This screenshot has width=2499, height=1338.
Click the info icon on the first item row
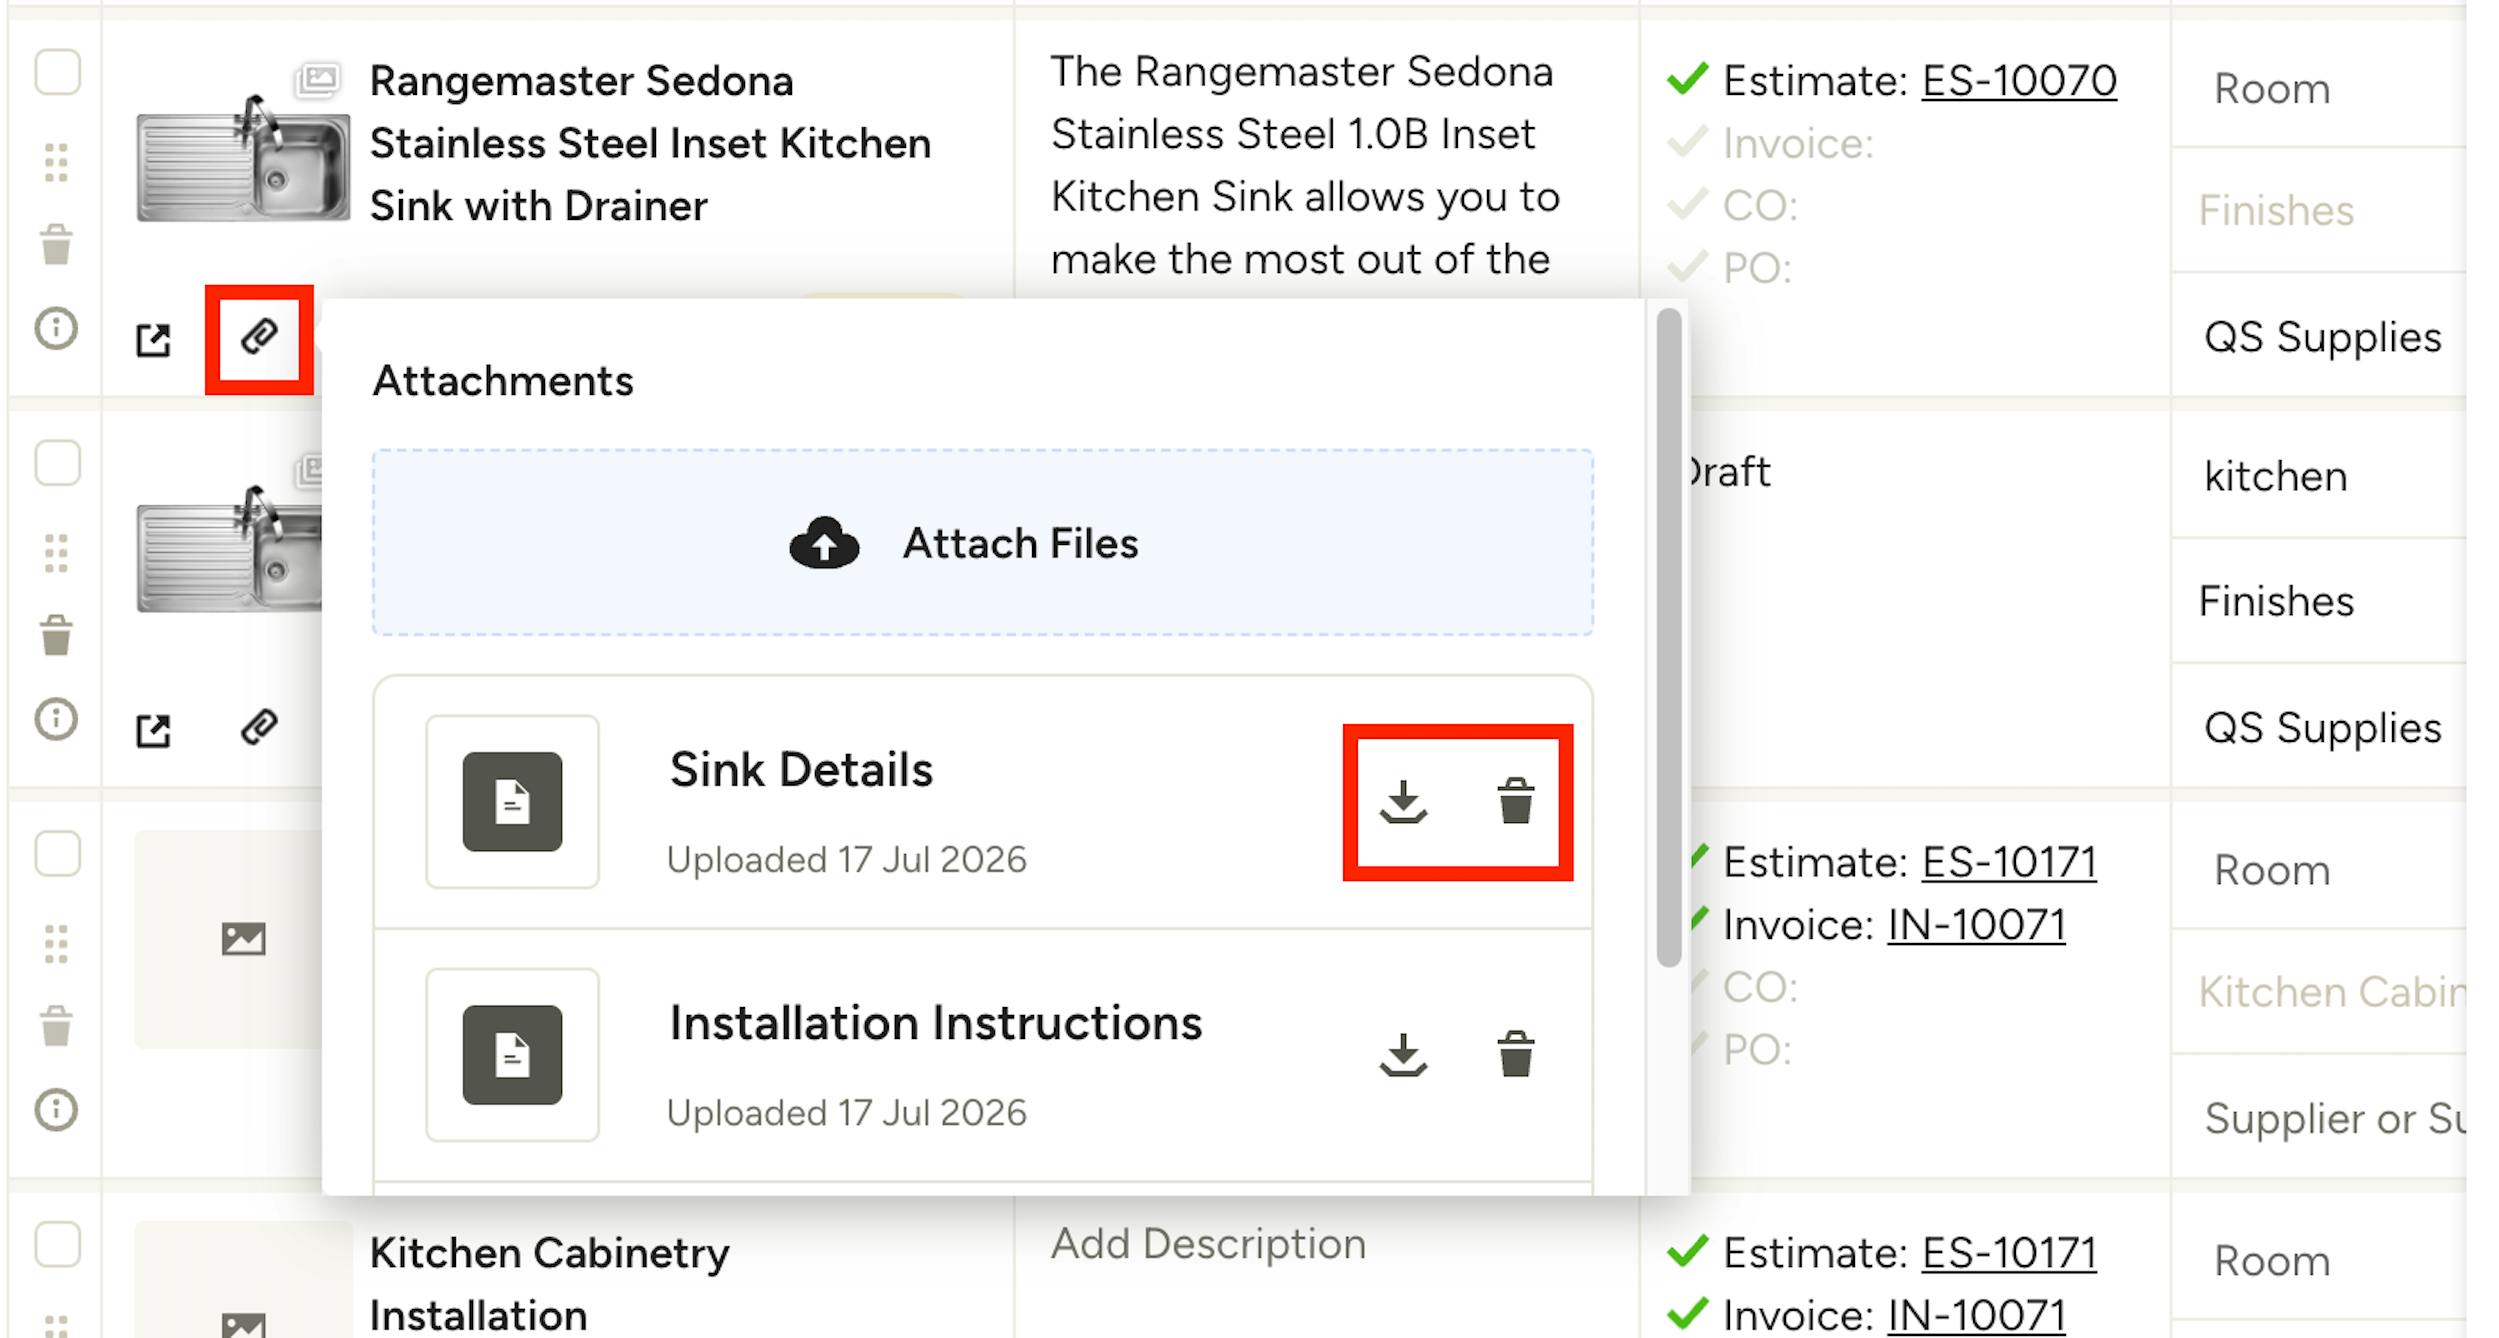(x=56, y=328)
